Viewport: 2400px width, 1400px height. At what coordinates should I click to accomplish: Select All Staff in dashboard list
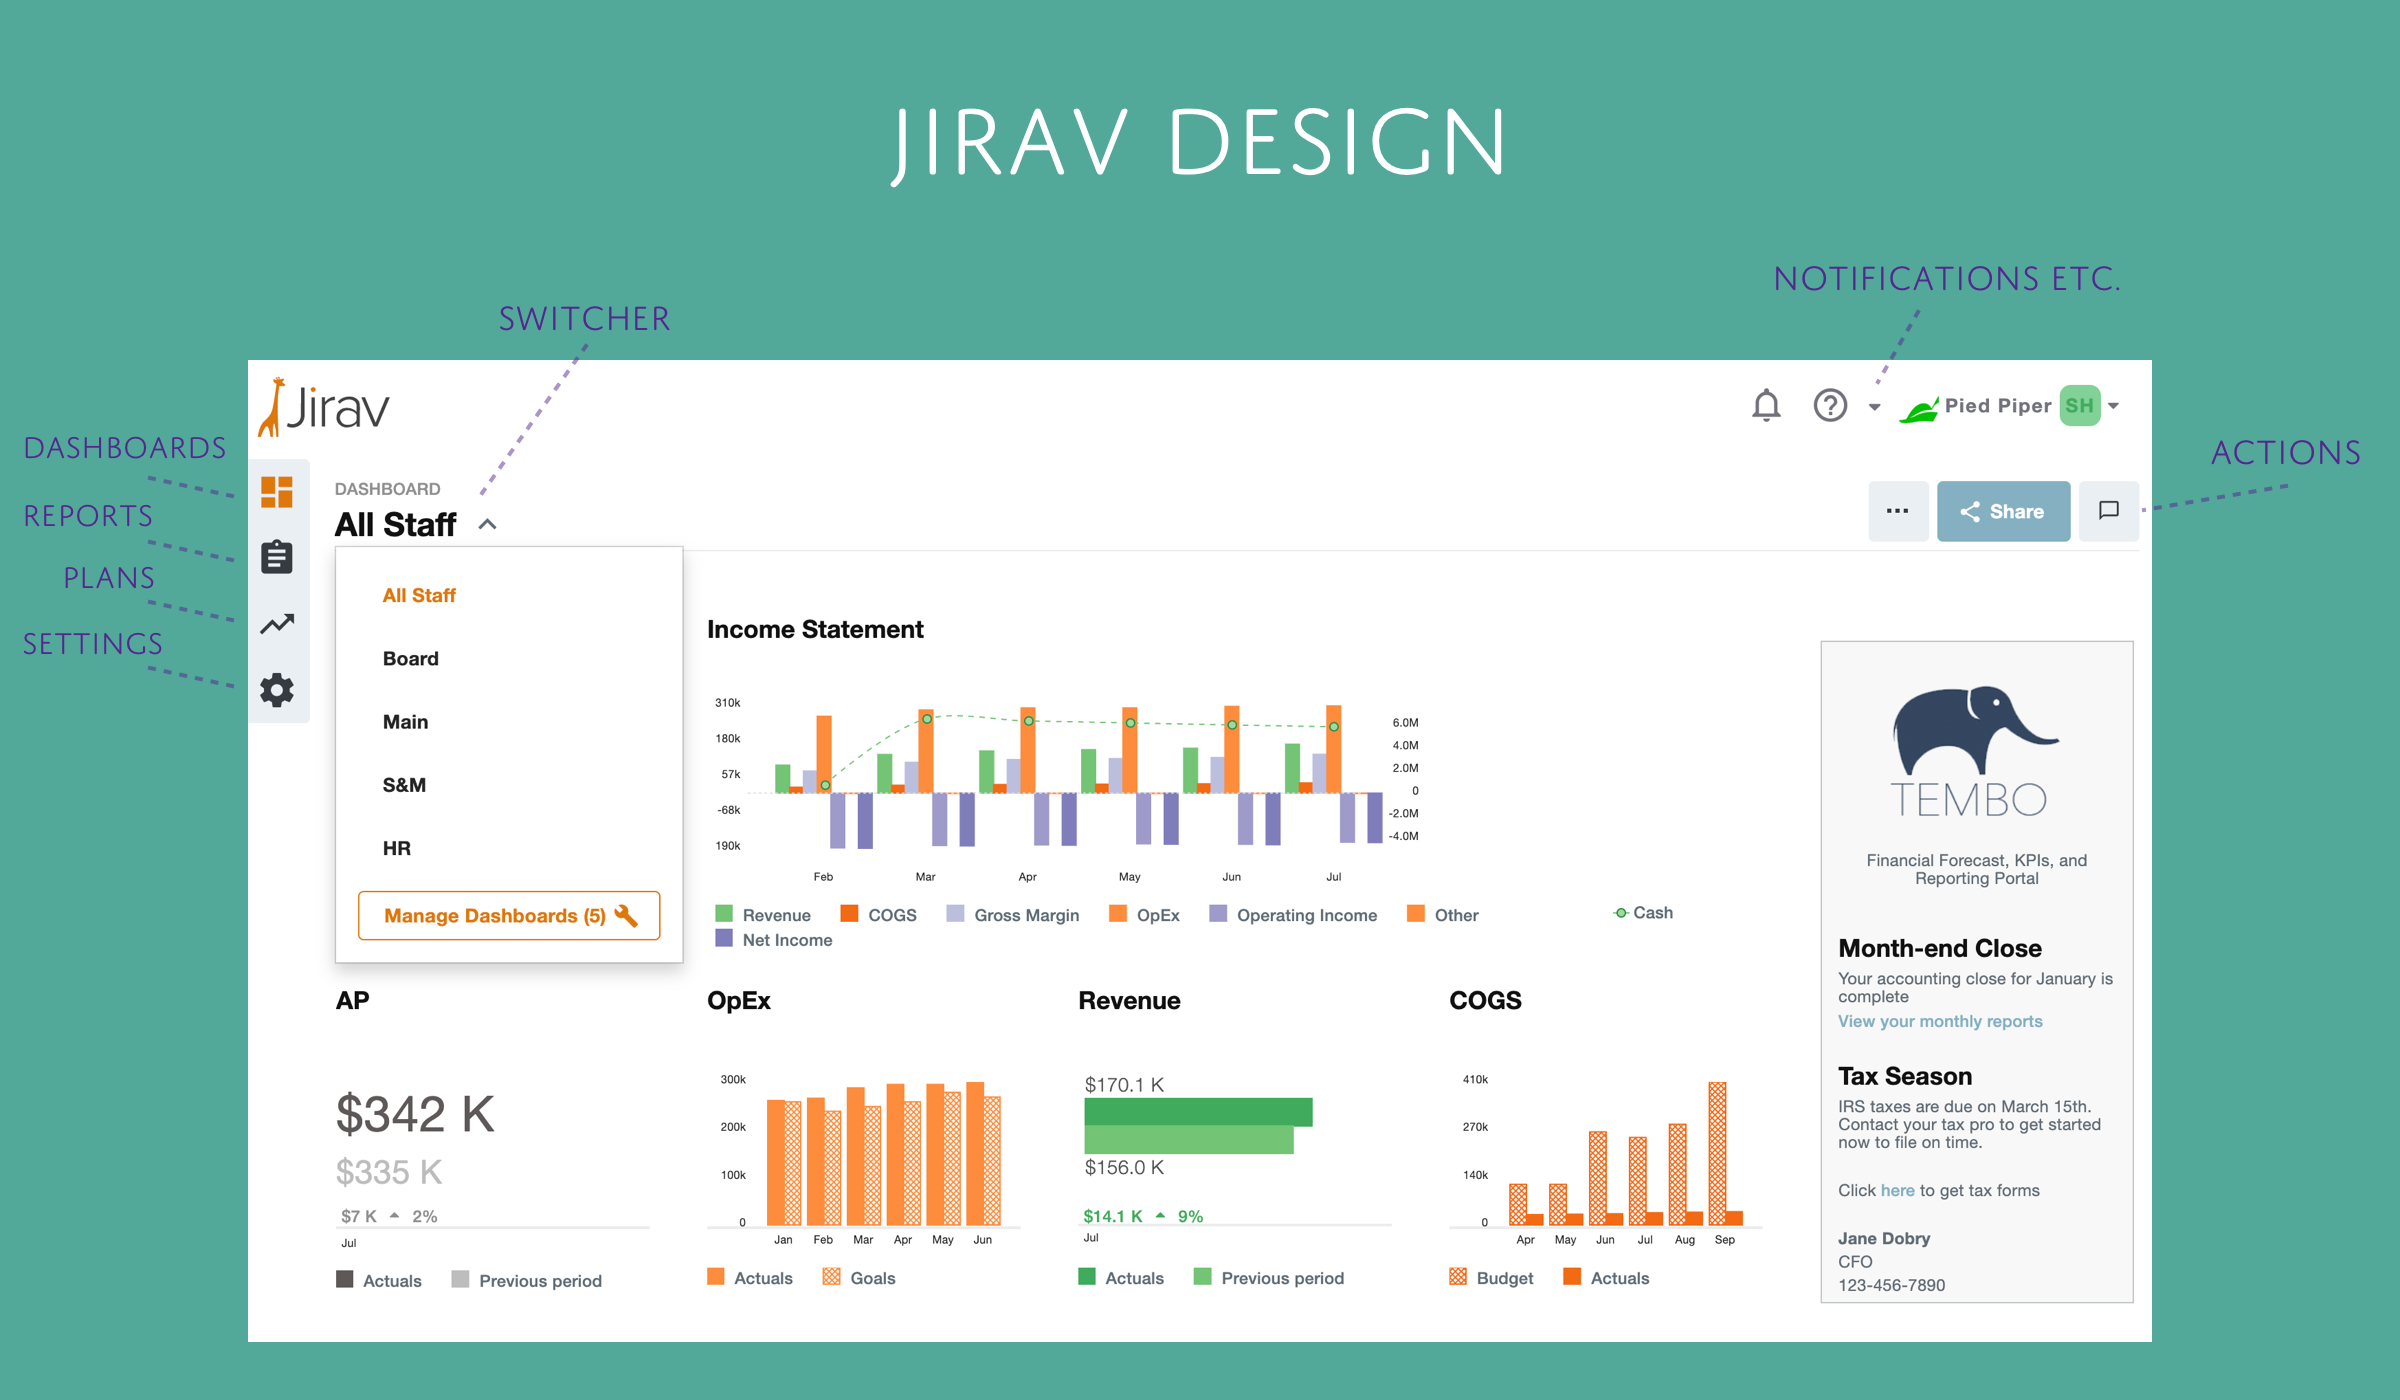pos(419,595)
